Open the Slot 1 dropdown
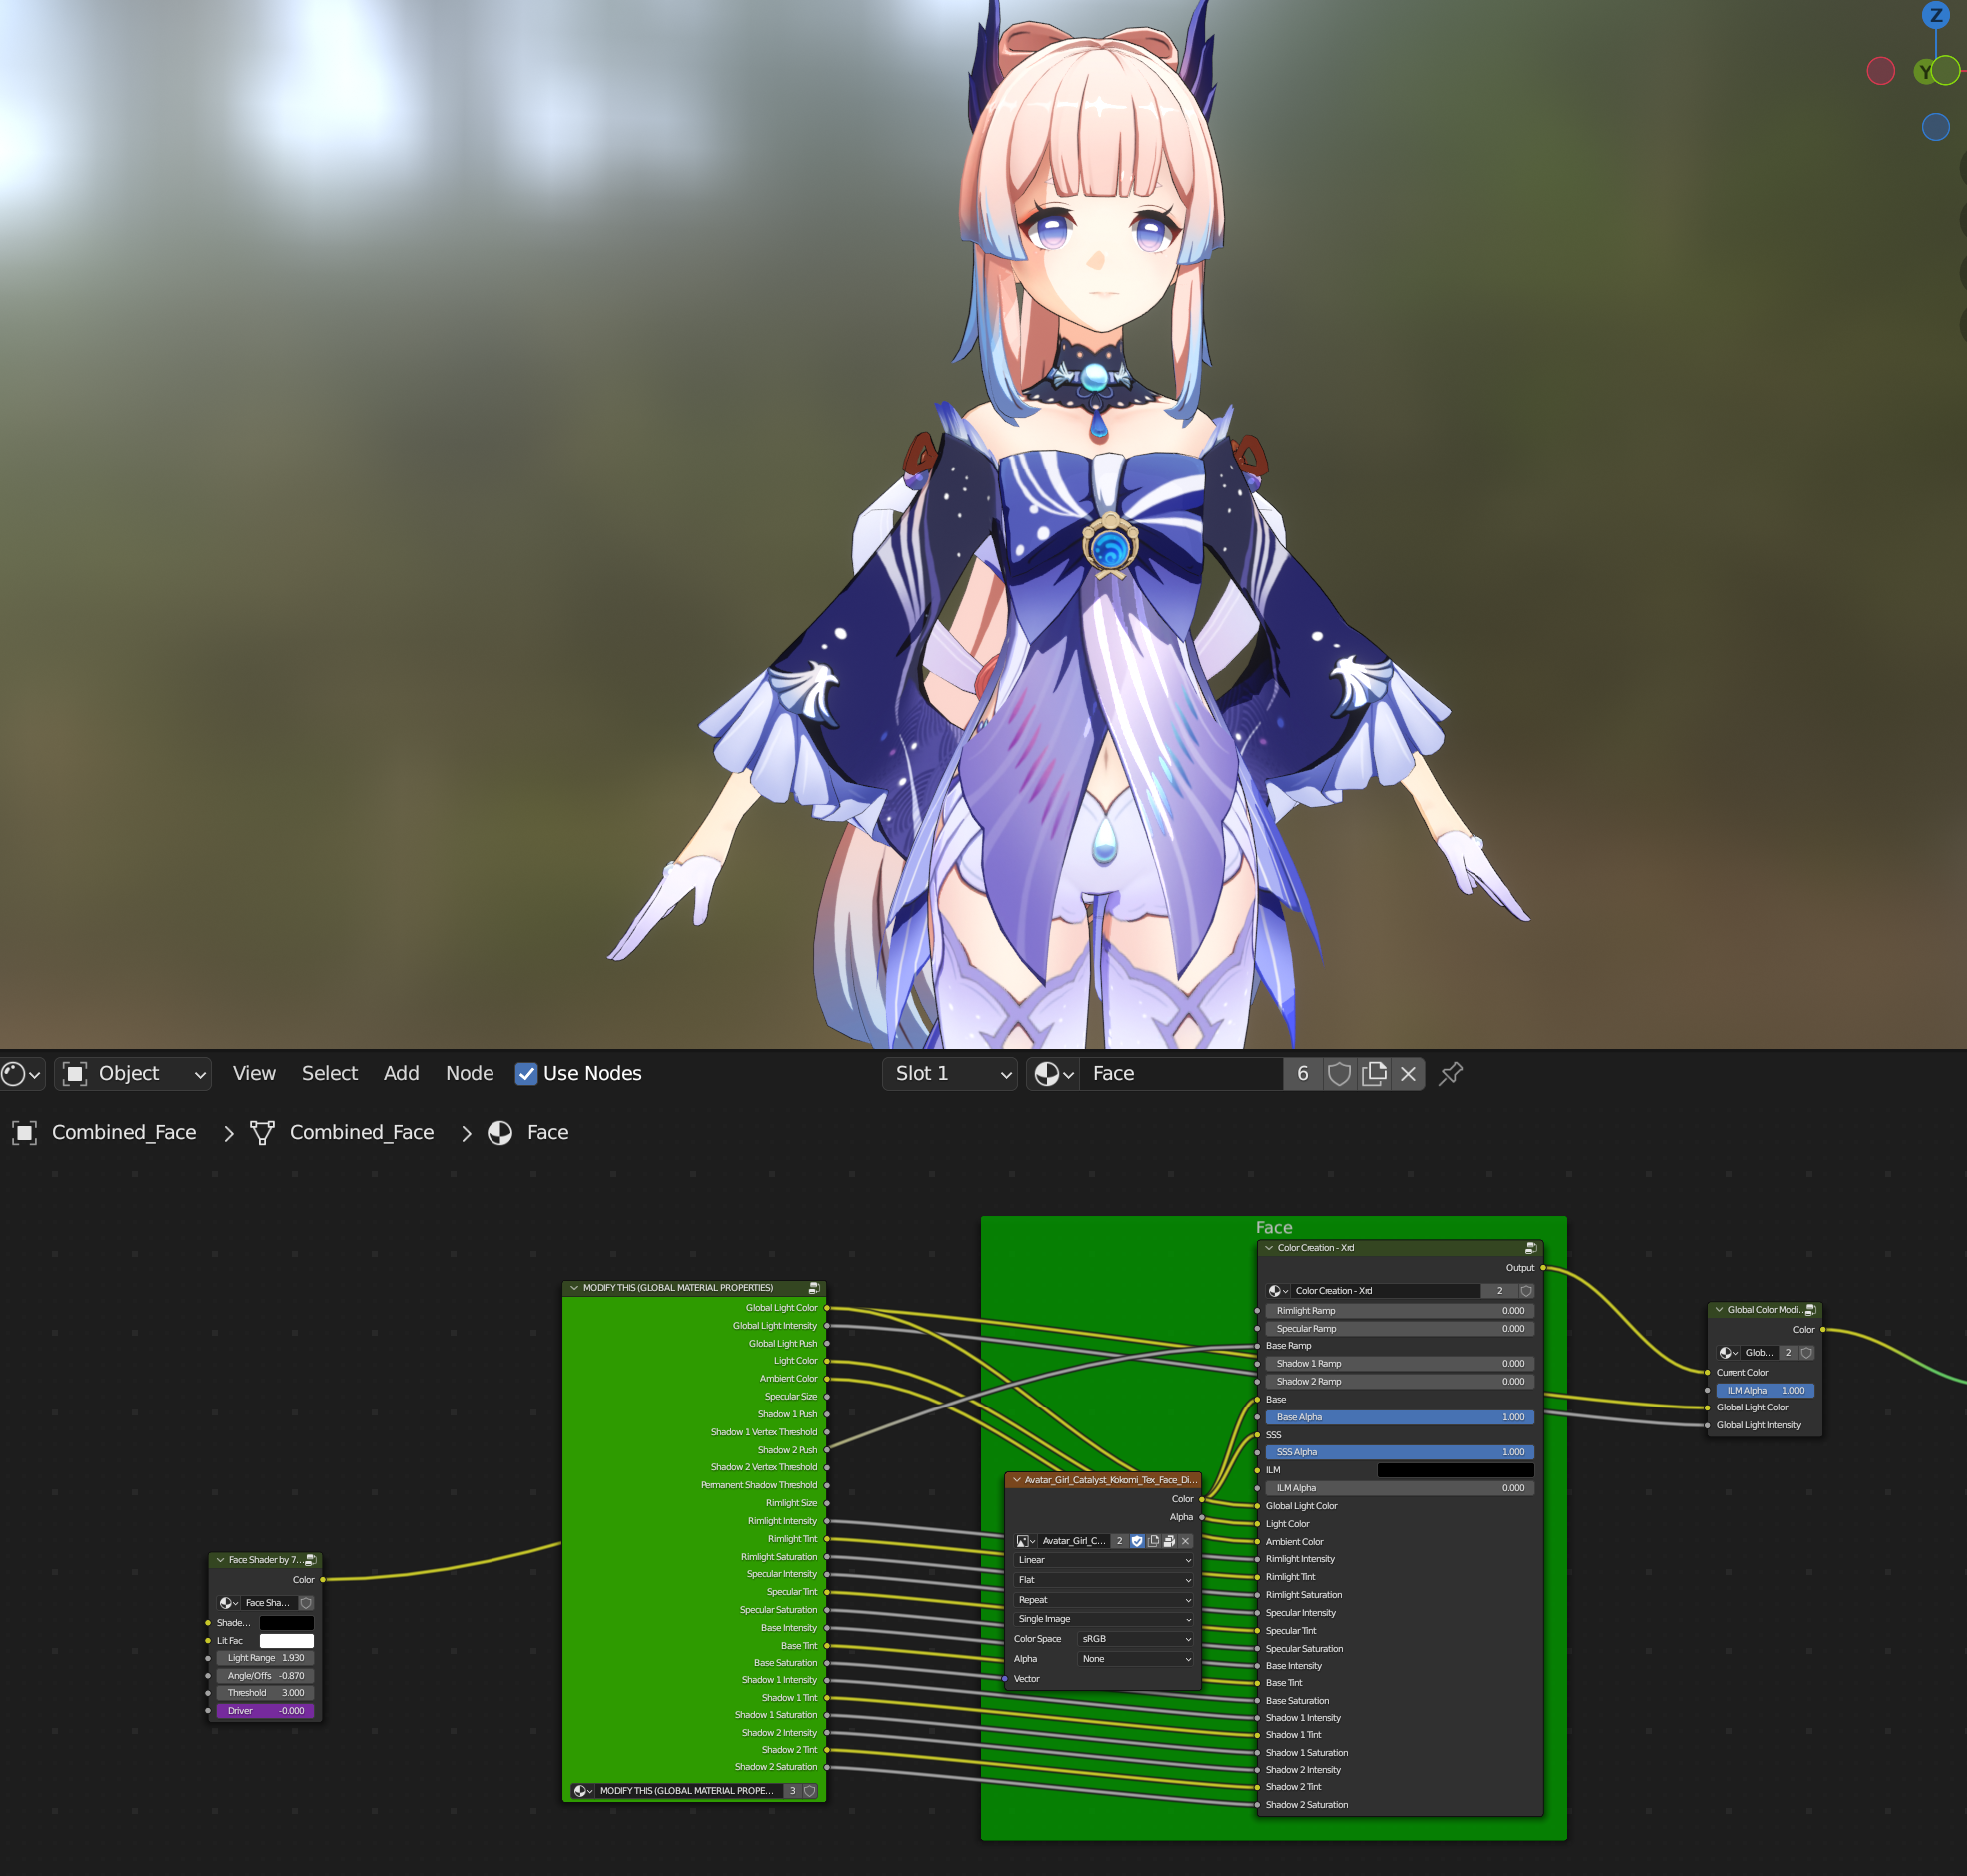Image resolution: width=1967 pixels, height=1876 pixels. pyautogui.click(x=949, y=1073)
